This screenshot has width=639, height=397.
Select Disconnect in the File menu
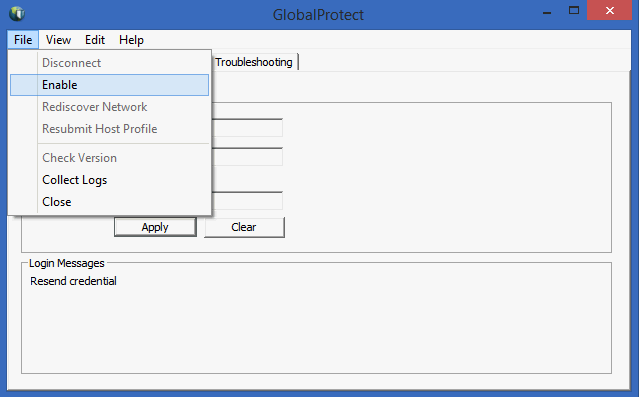(x=109, y=63)
